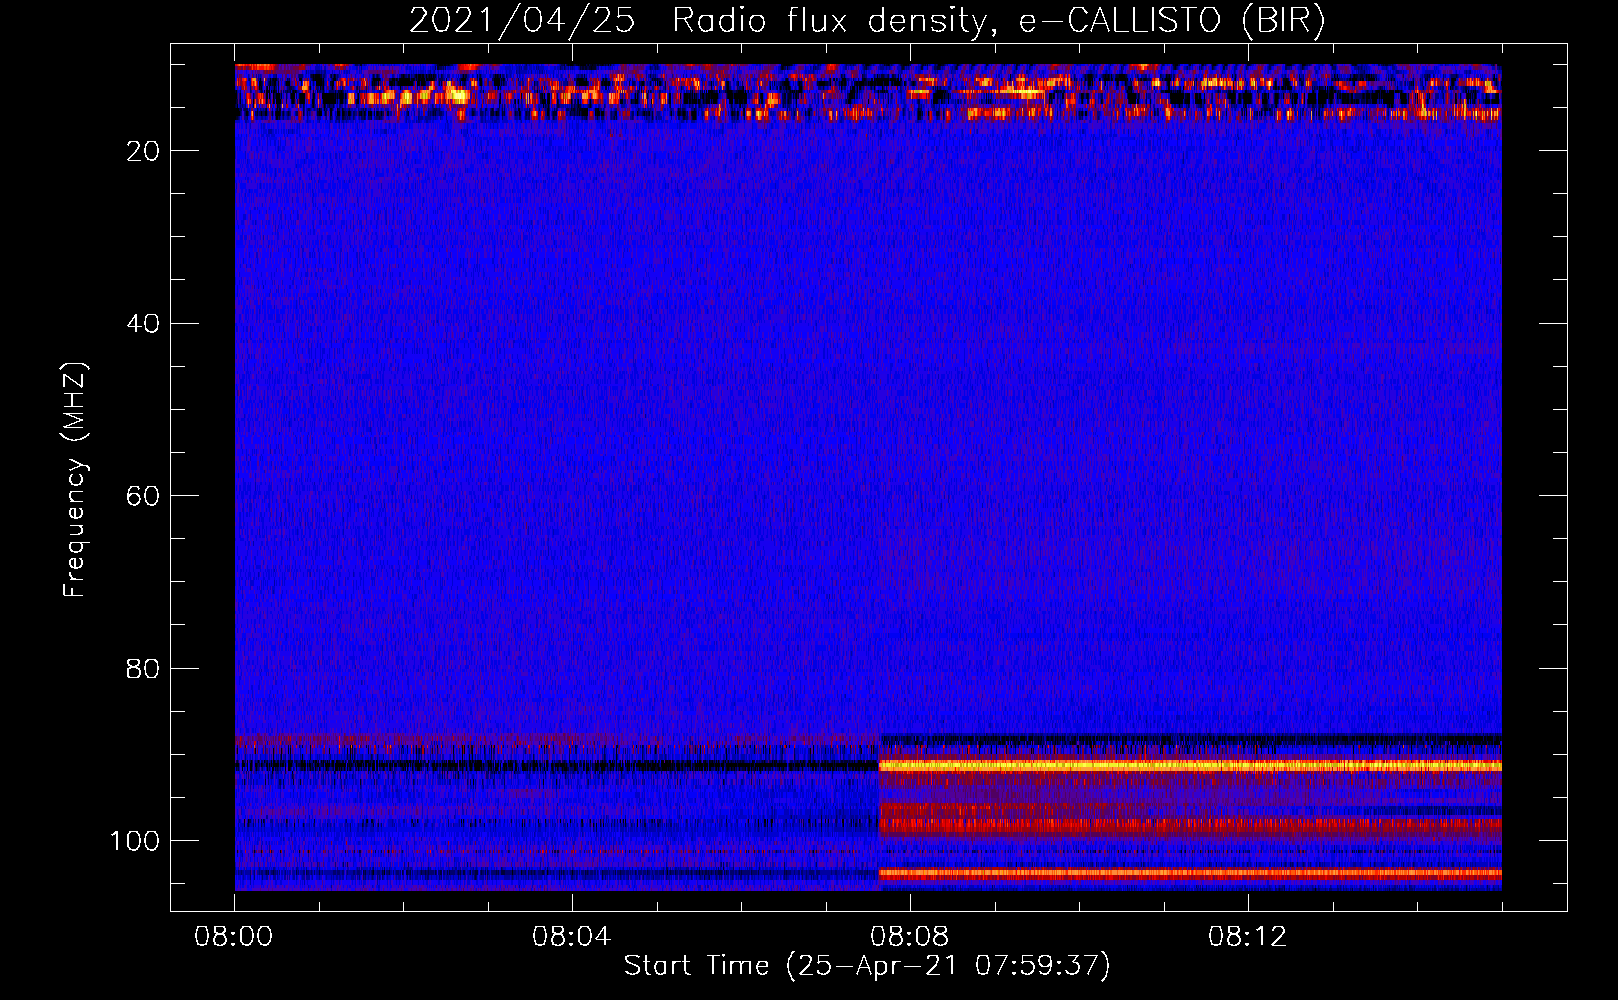This screenshot has height=1000, width=1618.
Task: Click the plot title '2021/04/25 Radio flux density, e-CALLISTO (BIR)'
Action: (x=867, y=20)
